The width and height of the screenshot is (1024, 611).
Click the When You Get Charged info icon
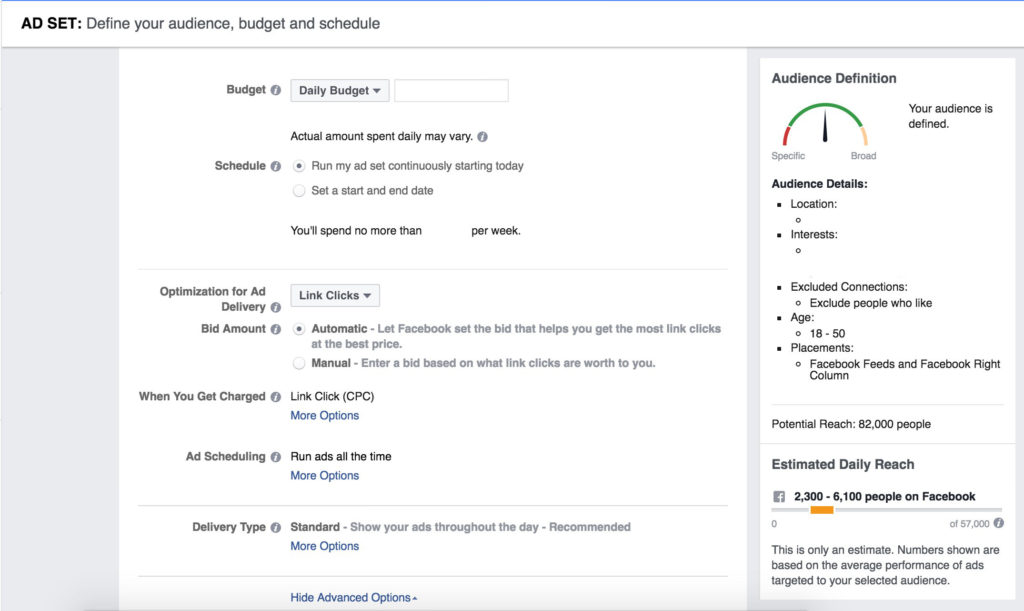[x=276, y=397]
